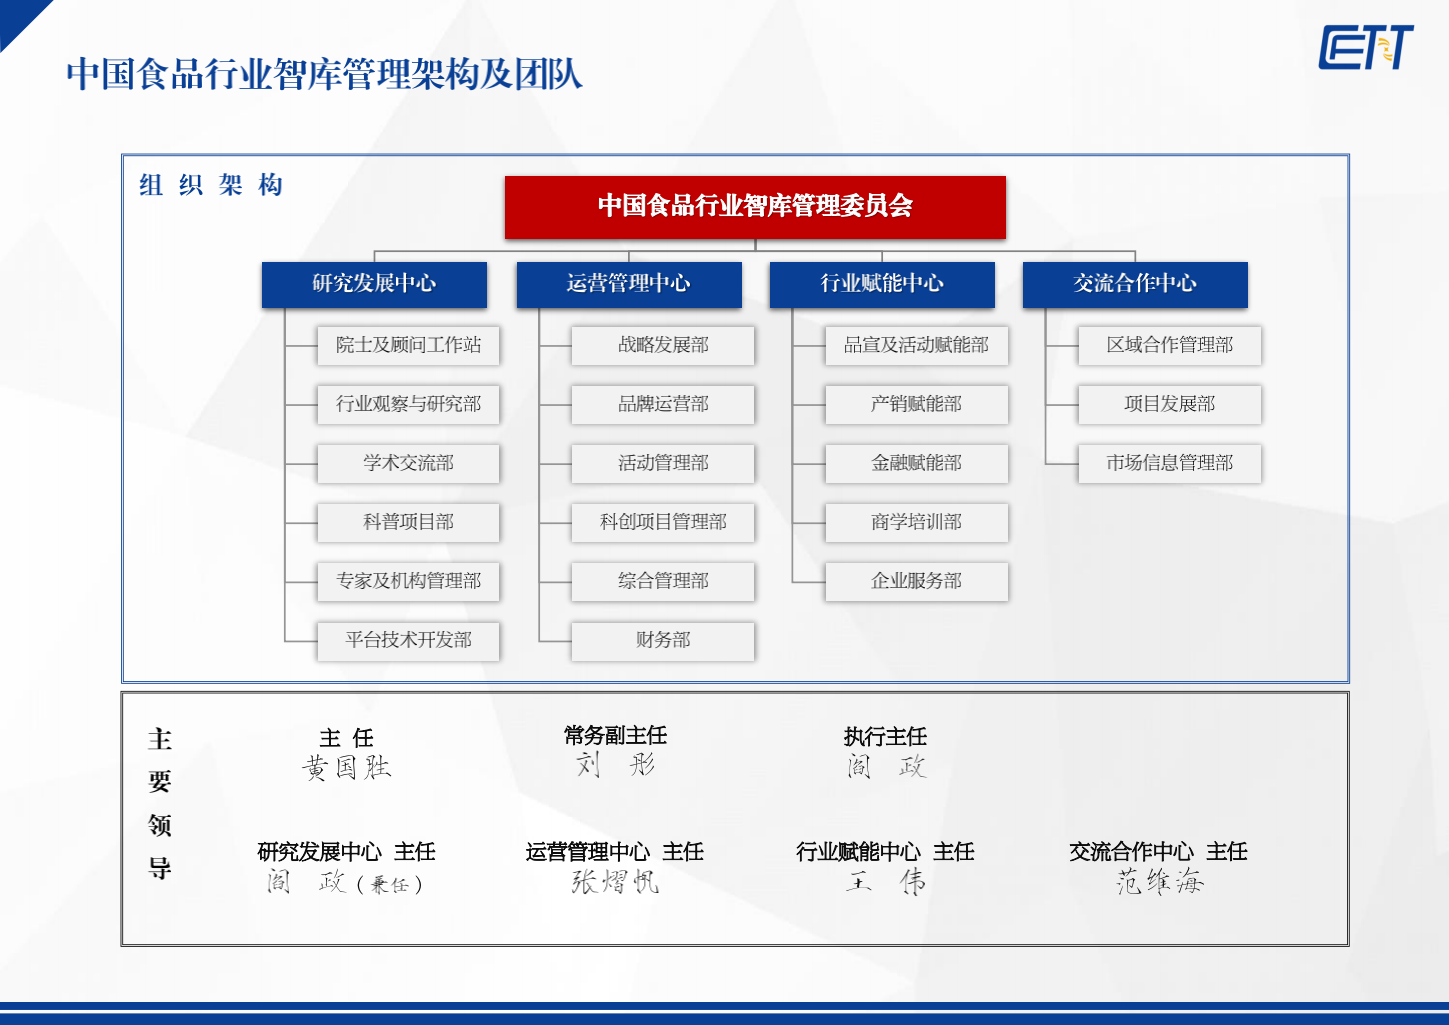
Task: Select the 交流合作中心 header box
Action: (1135, 284)
